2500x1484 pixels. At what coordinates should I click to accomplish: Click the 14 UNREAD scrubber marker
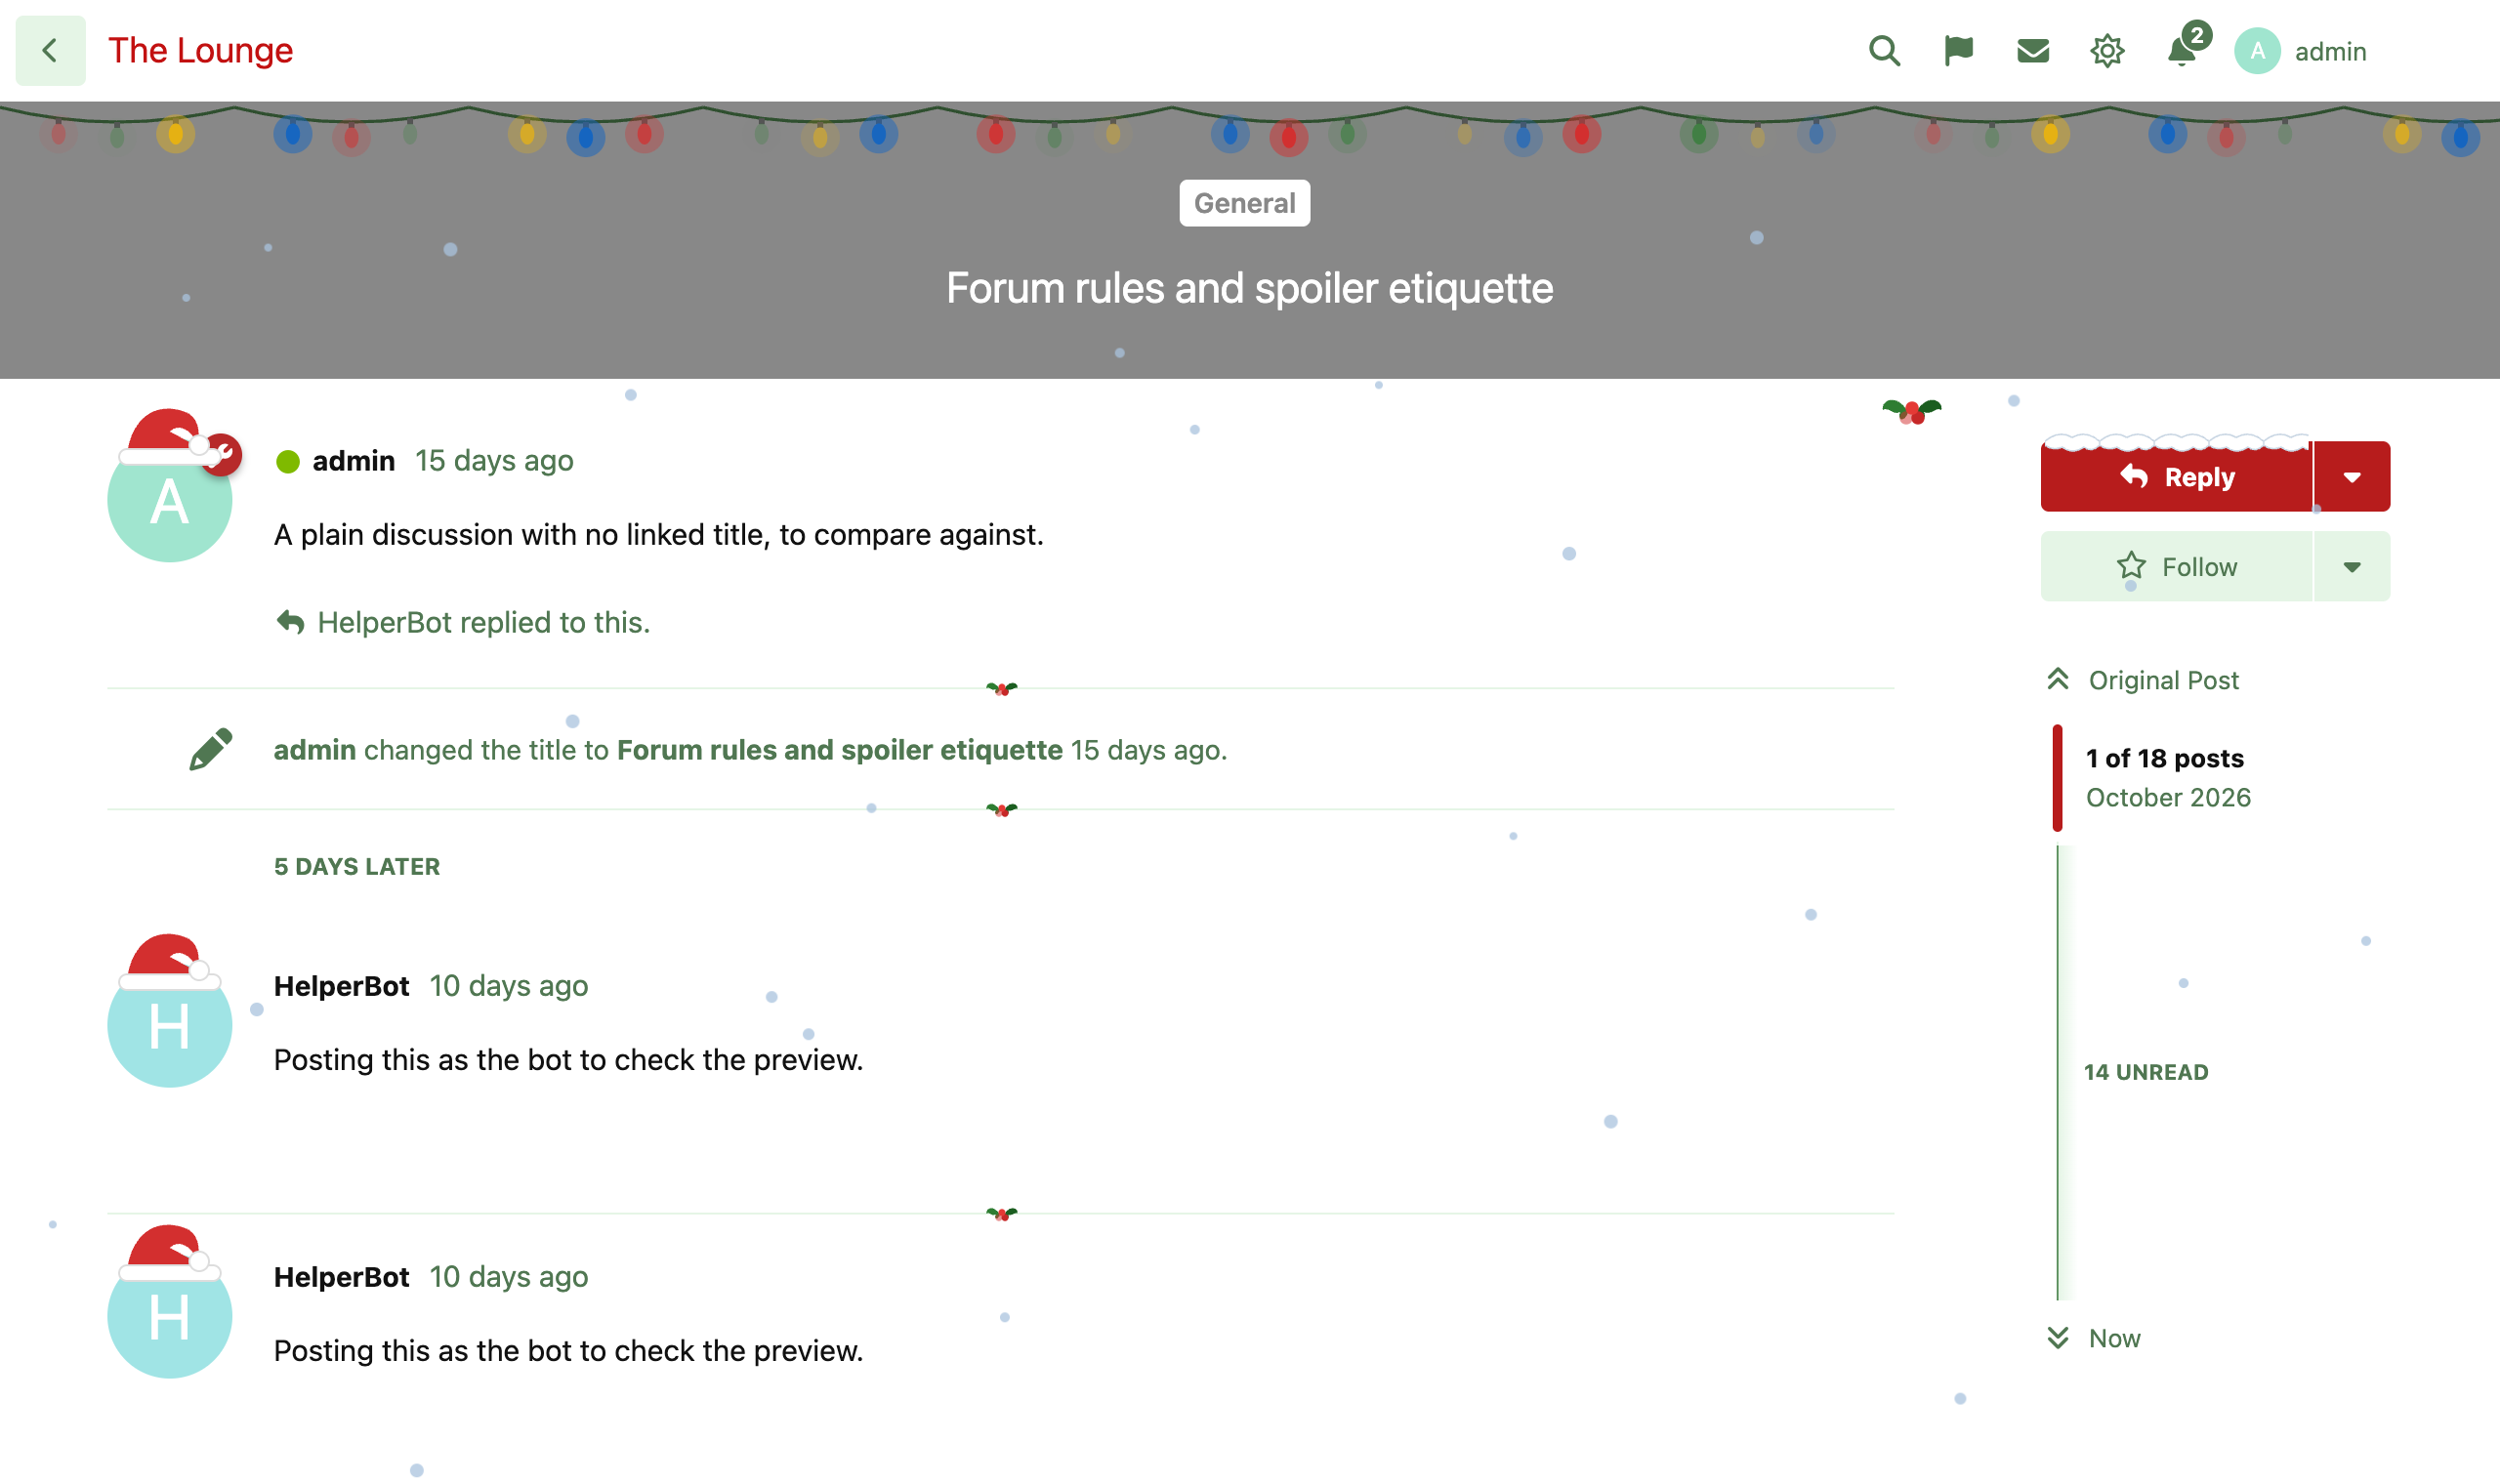(2146, 1072)
